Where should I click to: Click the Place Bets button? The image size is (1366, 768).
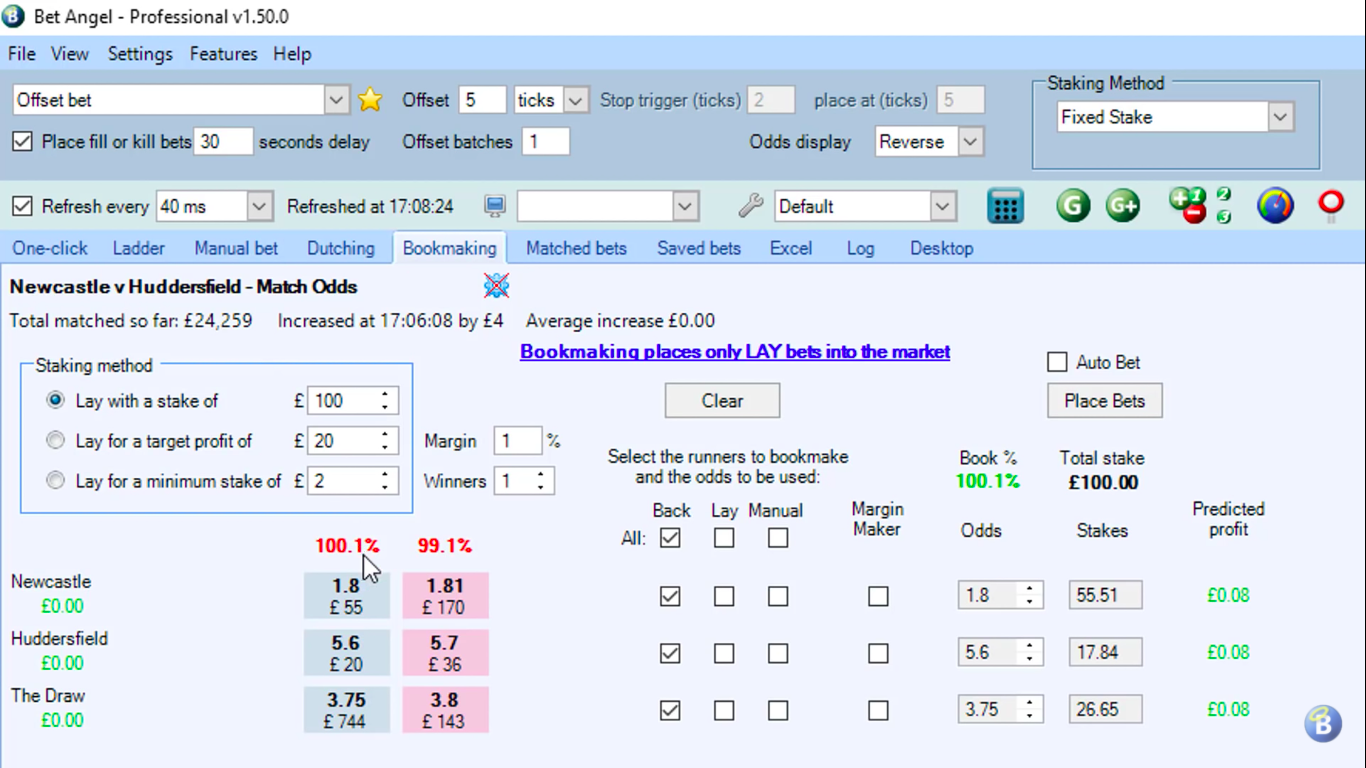tap(1105, 401)
